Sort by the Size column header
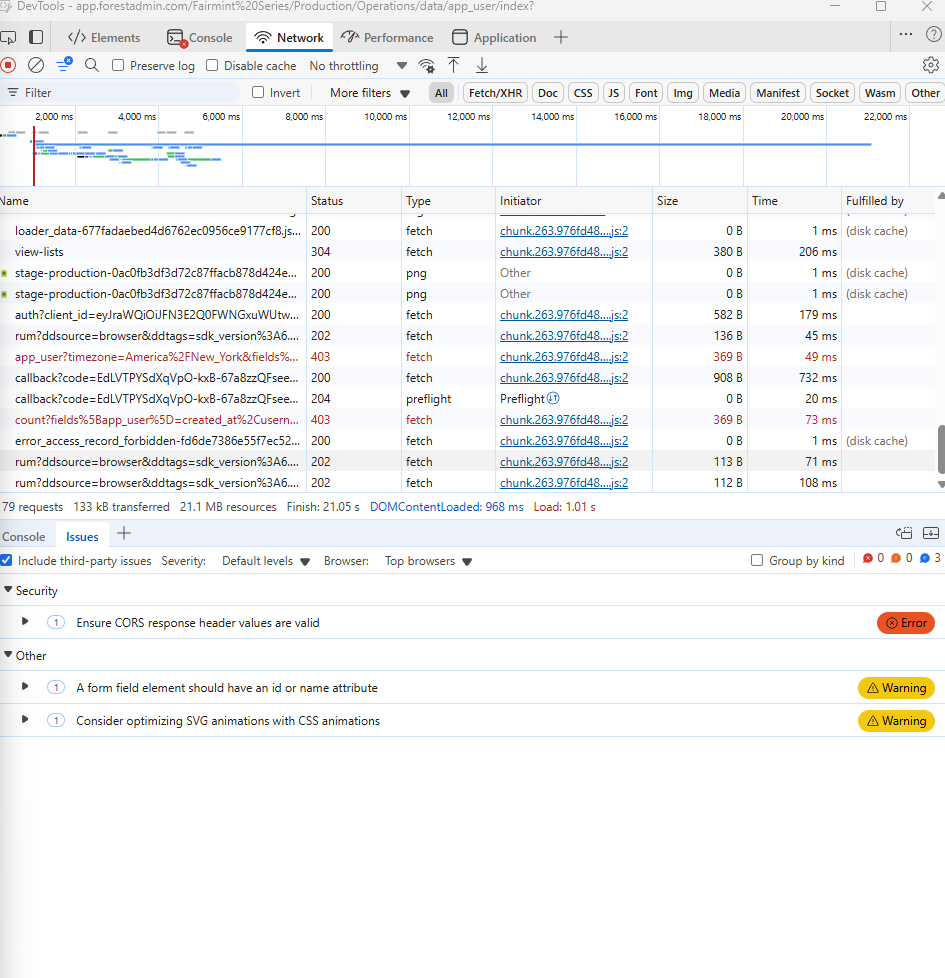Image resolution: width=945 pixels, height=978 pixels. (x=700, y=201)
